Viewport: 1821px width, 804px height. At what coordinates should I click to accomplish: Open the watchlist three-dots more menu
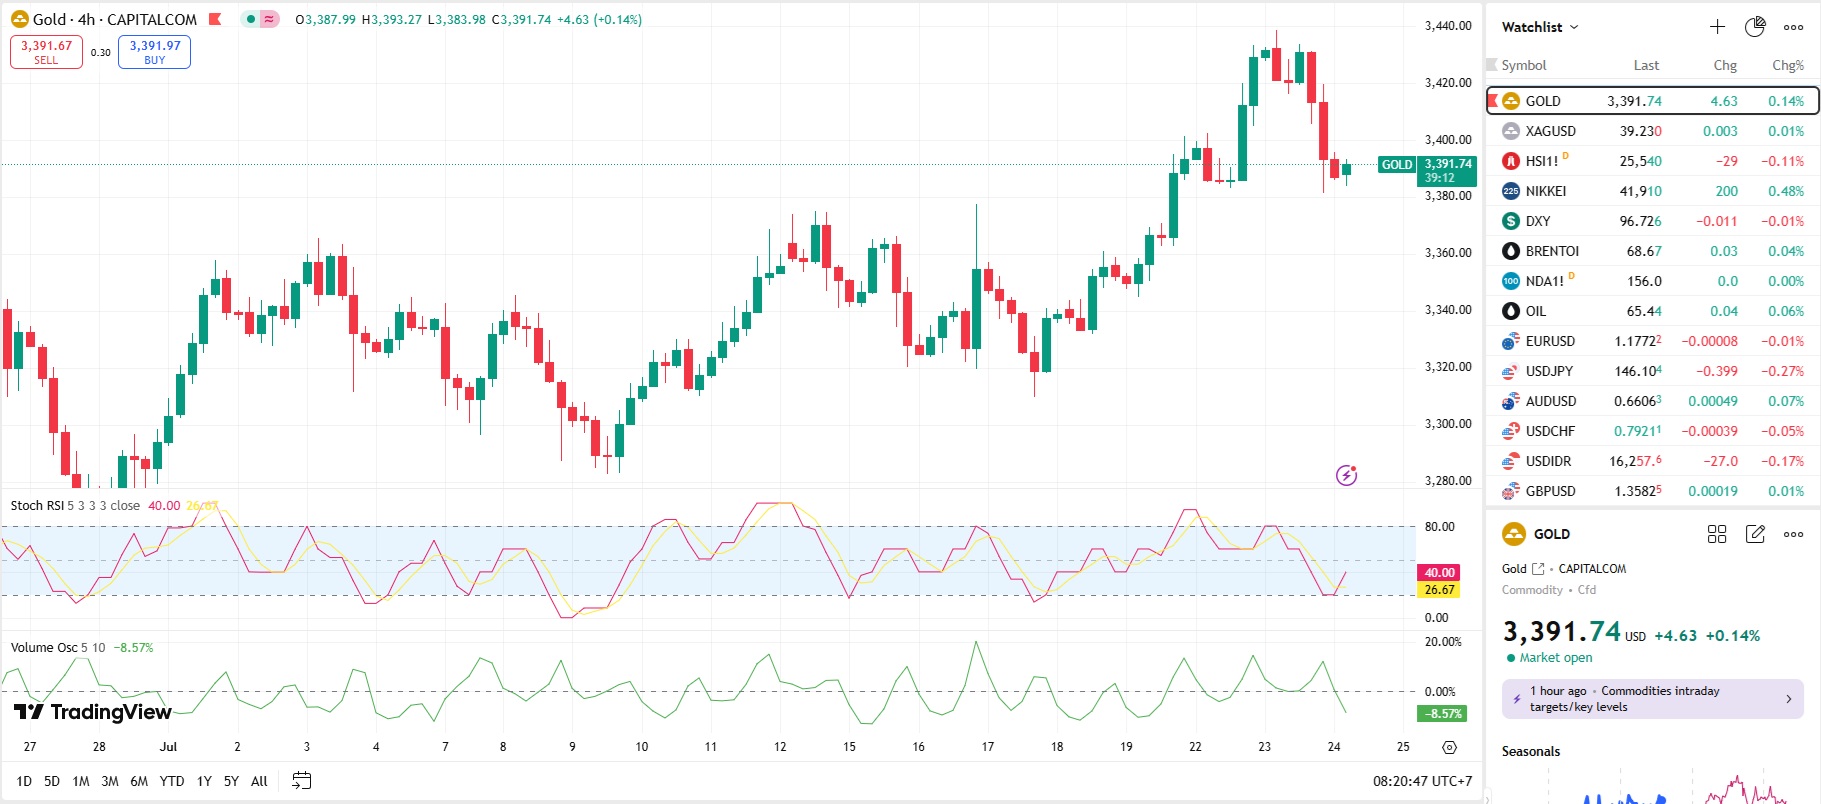pos(1794,27)
